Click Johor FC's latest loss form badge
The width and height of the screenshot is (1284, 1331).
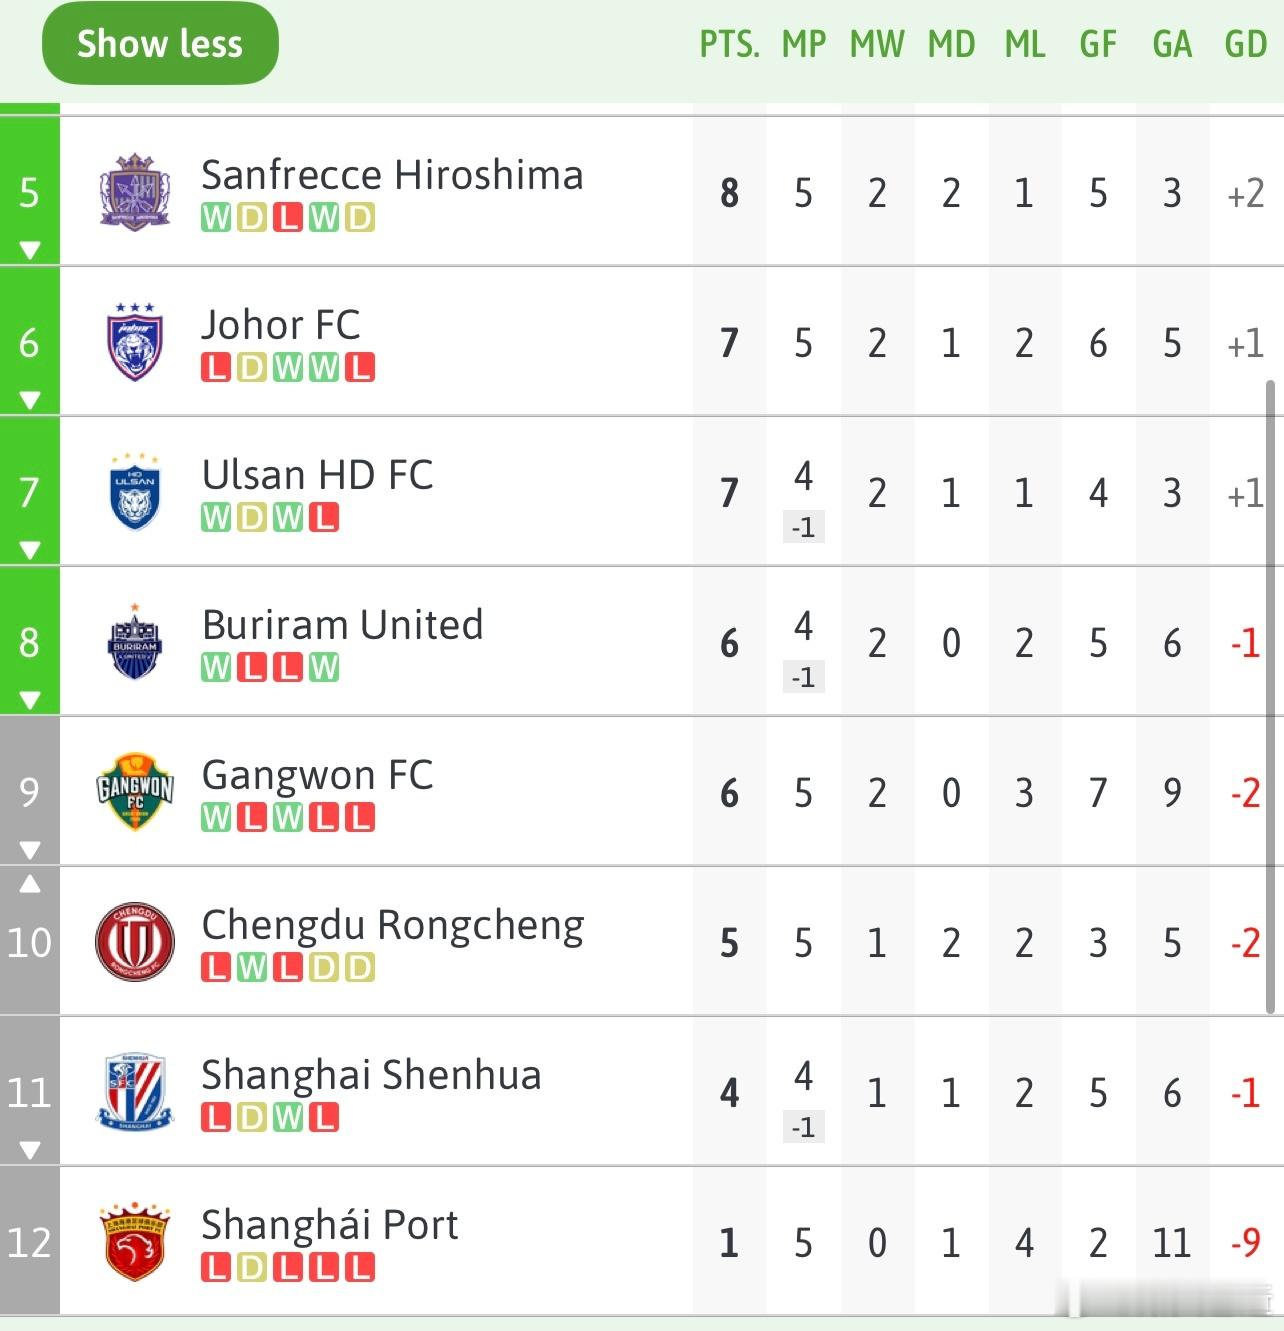point(360,368)
